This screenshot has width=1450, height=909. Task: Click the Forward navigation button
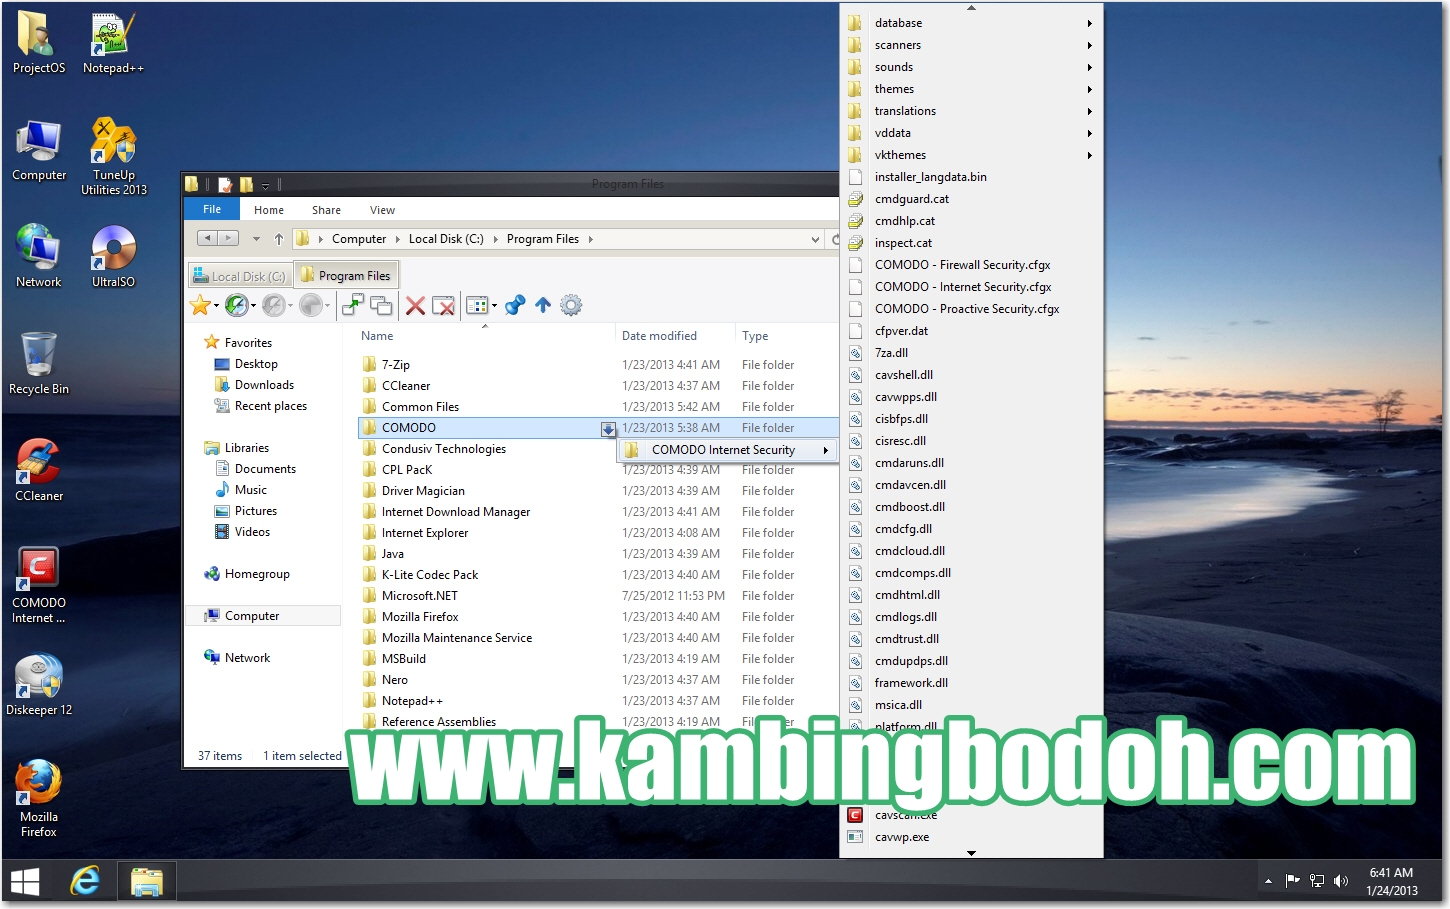229,238
